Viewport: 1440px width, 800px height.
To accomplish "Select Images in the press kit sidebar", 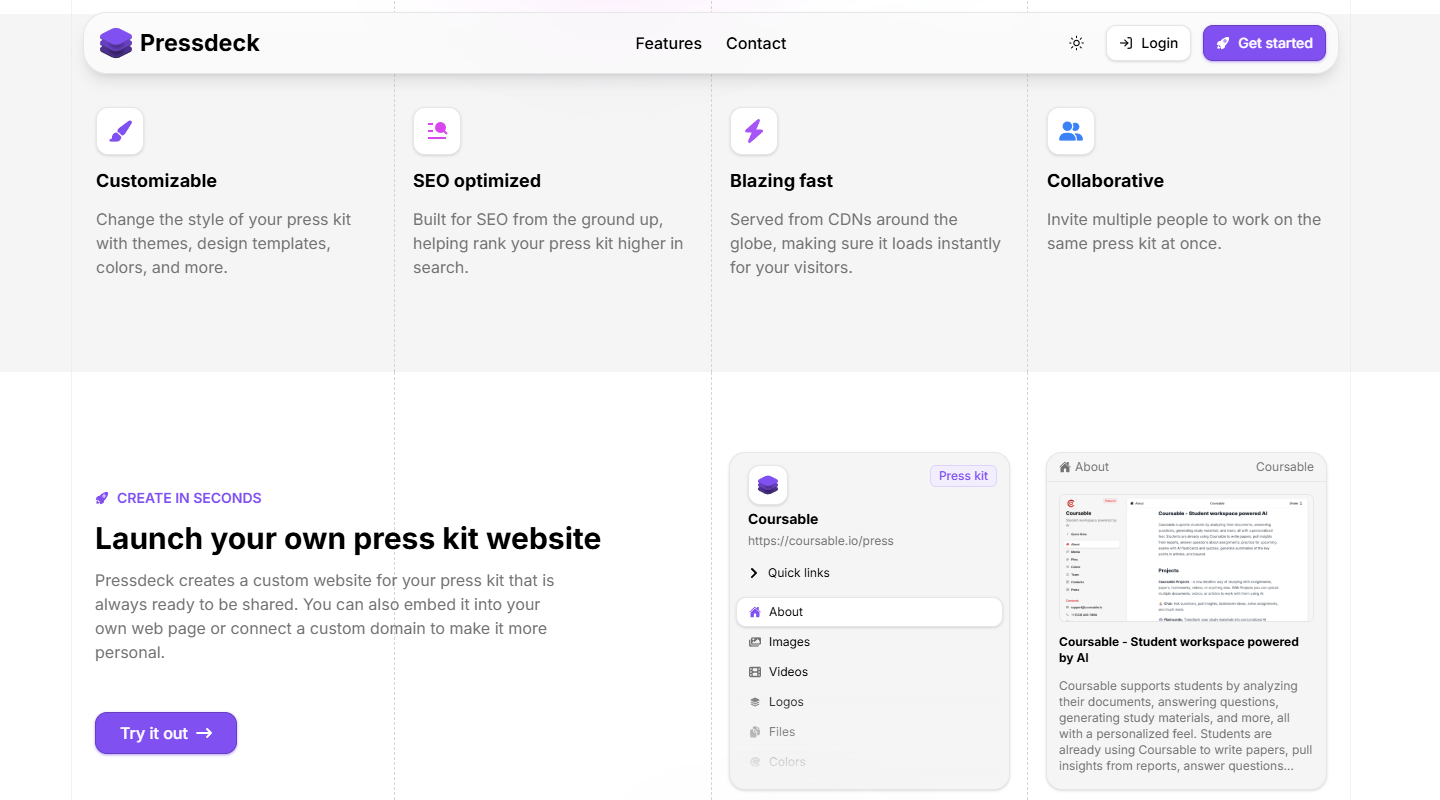I will click(788, 642).
